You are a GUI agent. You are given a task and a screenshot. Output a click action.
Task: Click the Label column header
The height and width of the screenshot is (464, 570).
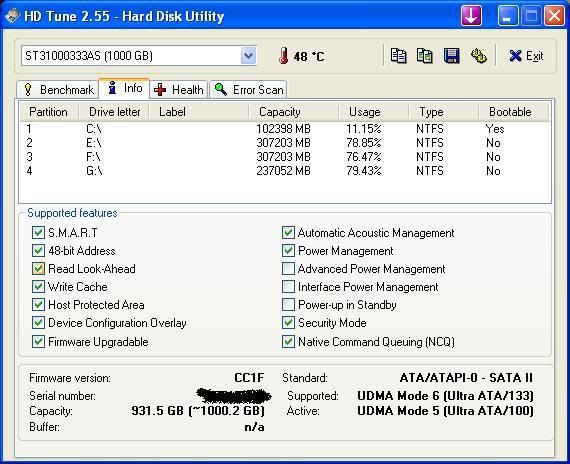click(199, 112)
